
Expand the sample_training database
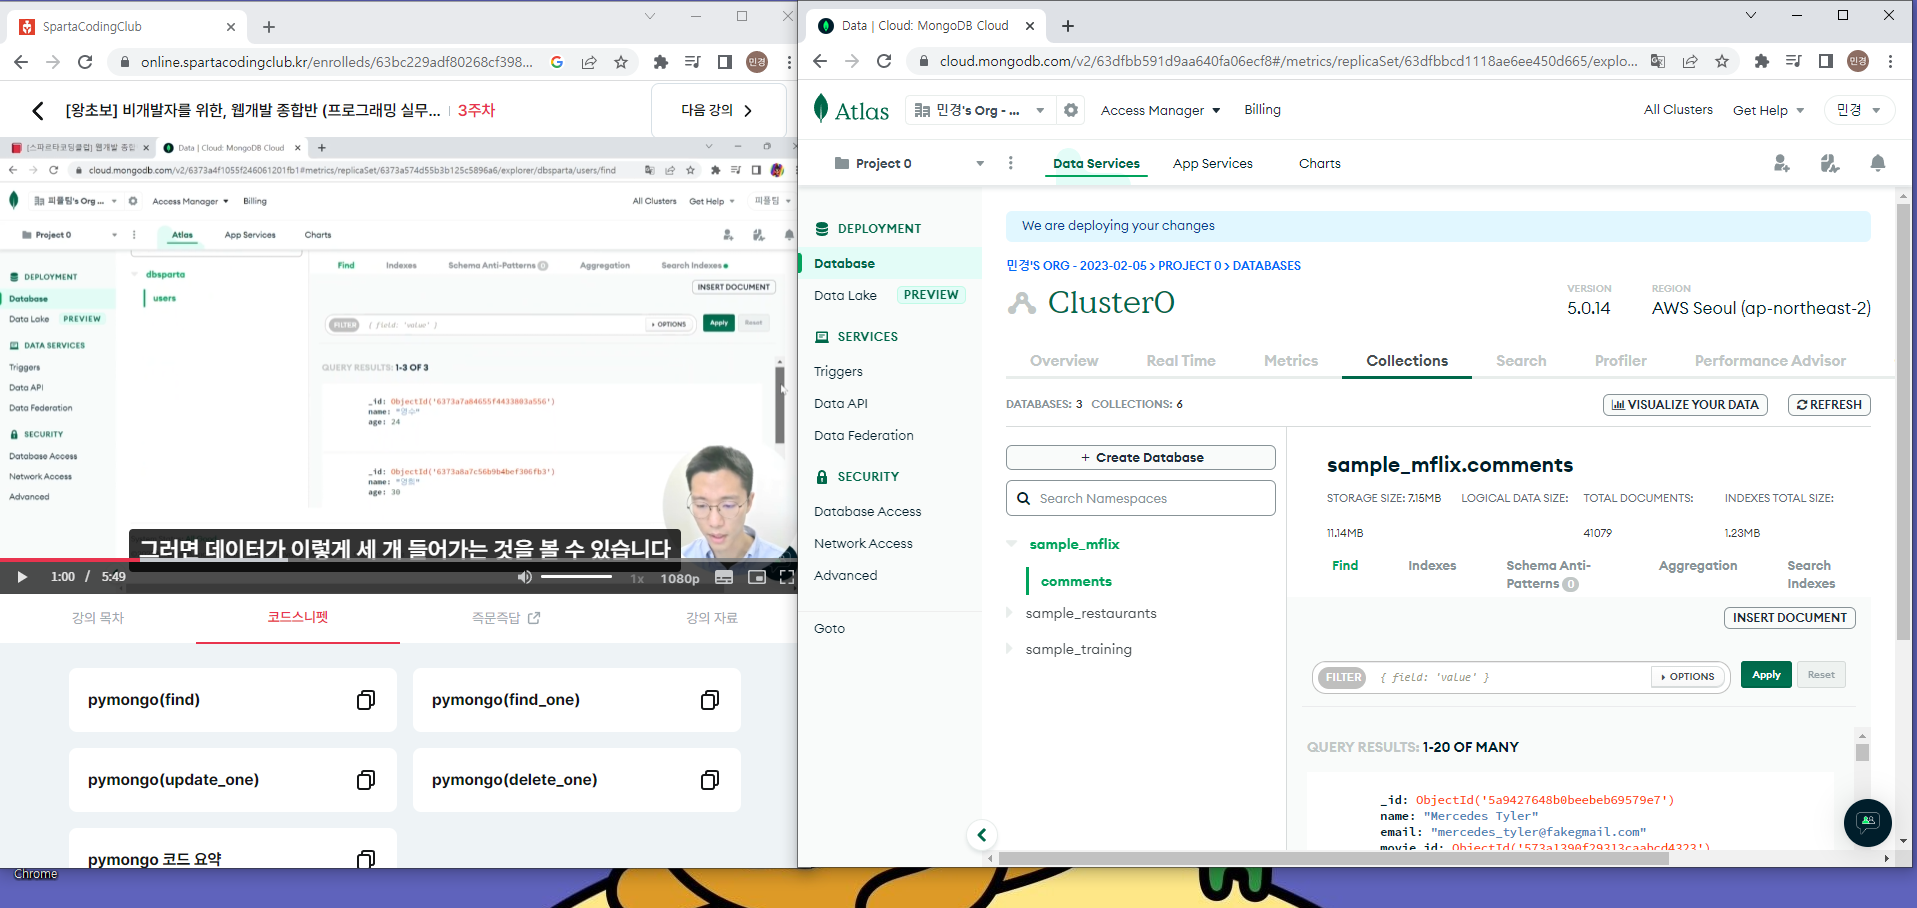coord(1009,649)
